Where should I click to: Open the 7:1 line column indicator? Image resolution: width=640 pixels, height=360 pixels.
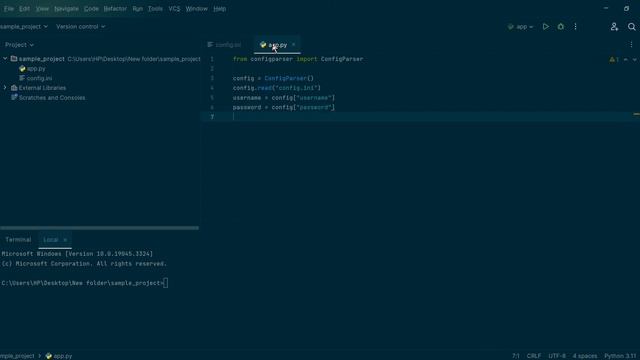tap(516, 356)
